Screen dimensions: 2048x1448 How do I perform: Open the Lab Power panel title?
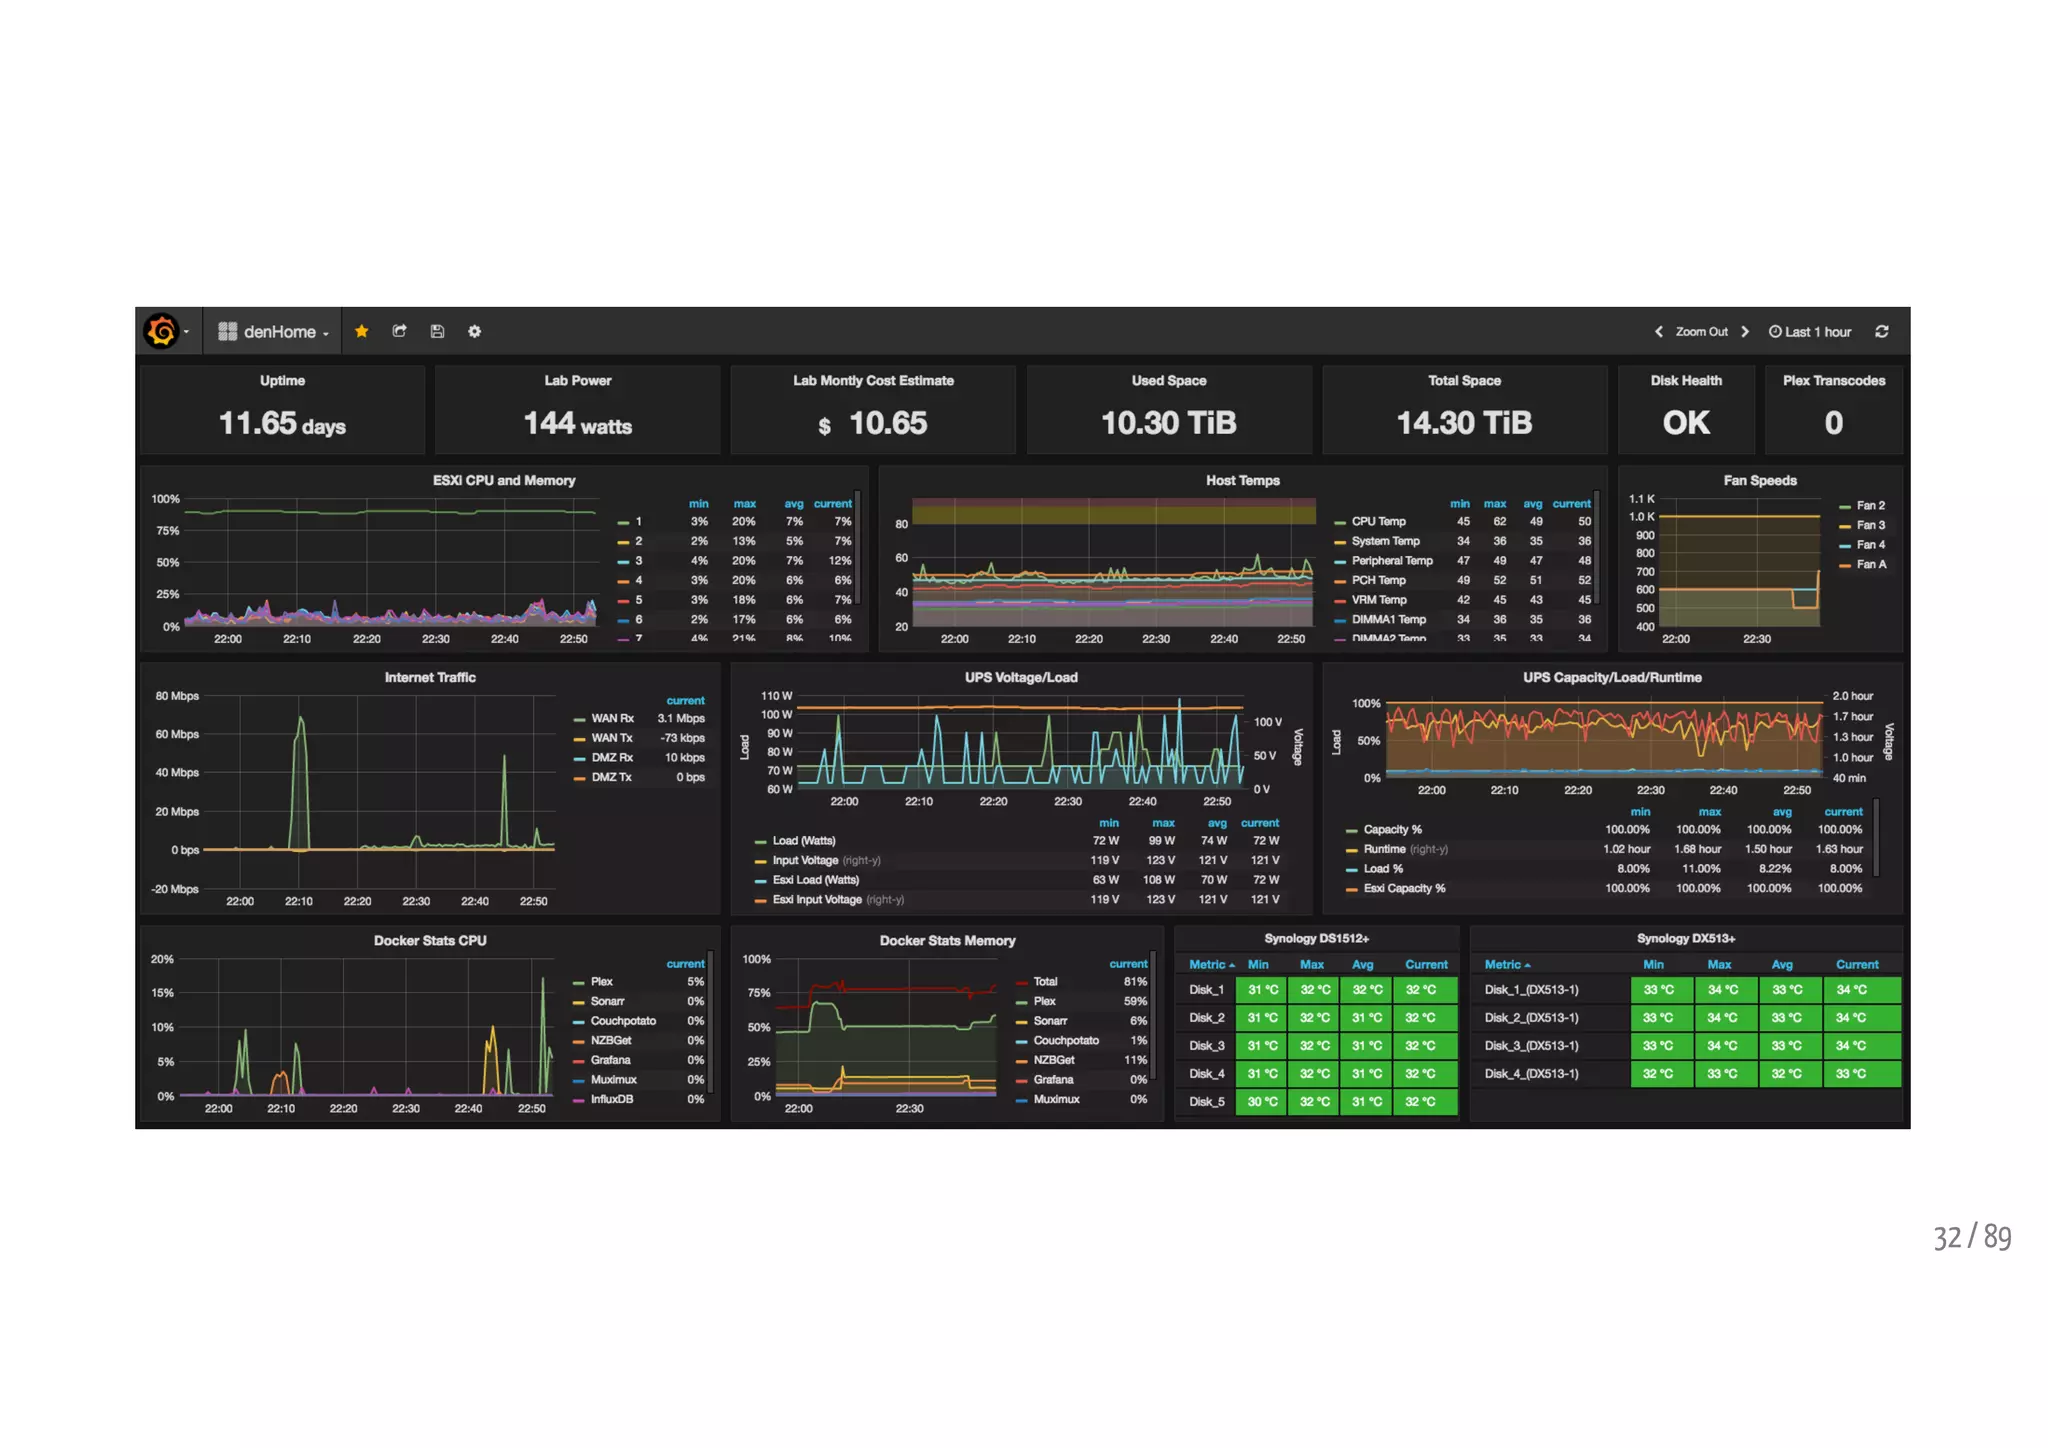click(x=577, y=380)
